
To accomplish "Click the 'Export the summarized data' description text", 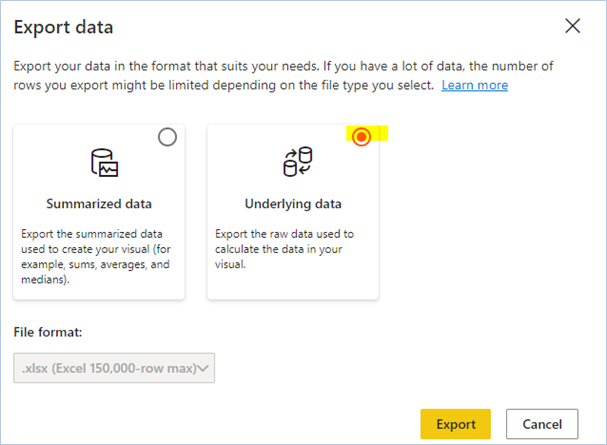I will pyautogui.click(x=96, y=257).
